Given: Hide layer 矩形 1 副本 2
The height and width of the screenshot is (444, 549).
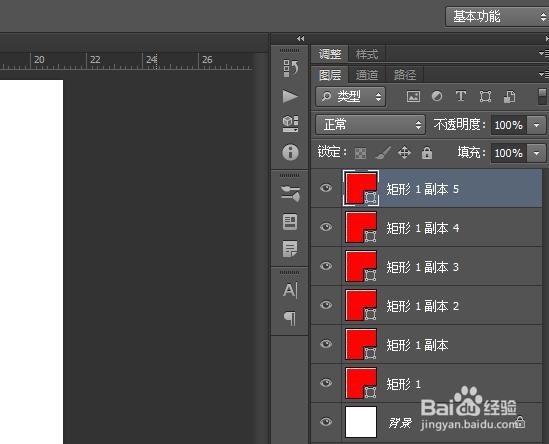Looking at the screenshot, I should tap(326, 305).
